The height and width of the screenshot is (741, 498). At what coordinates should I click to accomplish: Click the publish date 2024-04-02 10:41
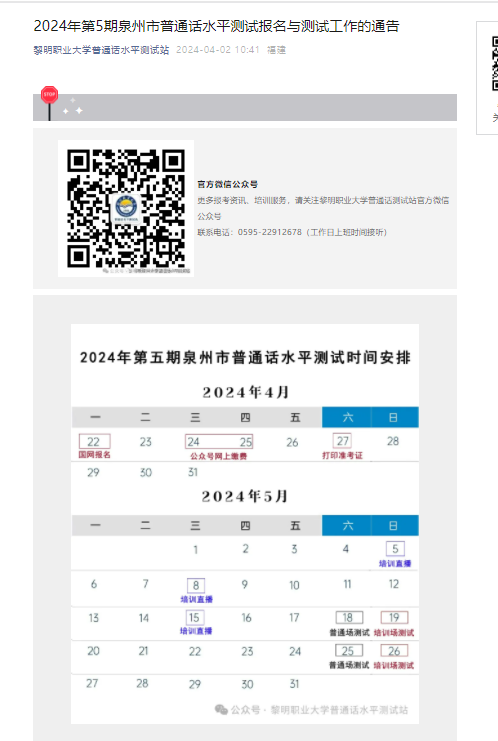(218, 50)
